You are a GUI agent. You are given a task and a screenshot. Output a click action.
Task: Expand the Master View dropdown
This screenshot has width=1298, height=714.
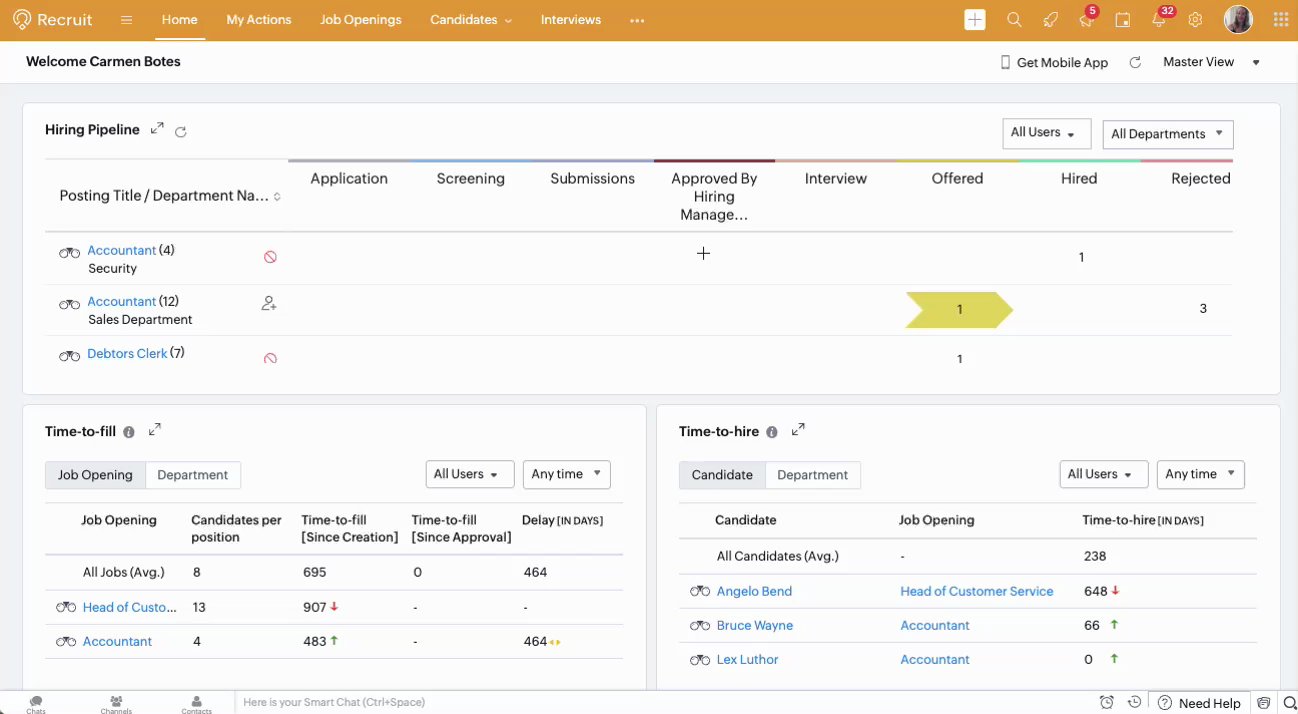[1210, 62]
